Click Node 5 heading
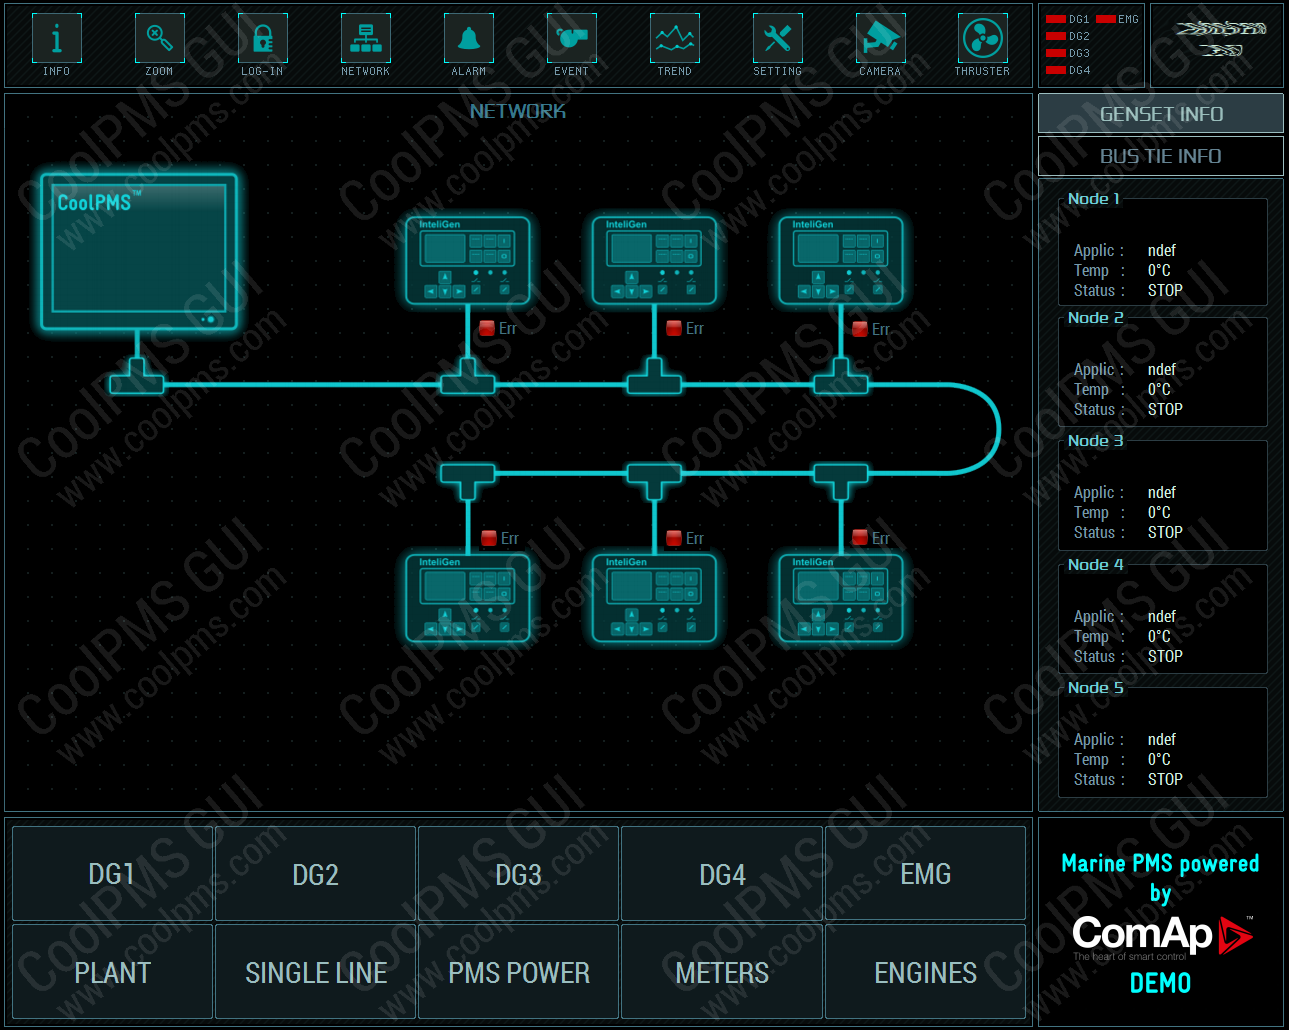The height and width of the screenshot is (1030, 1289). pos(1095,688)
